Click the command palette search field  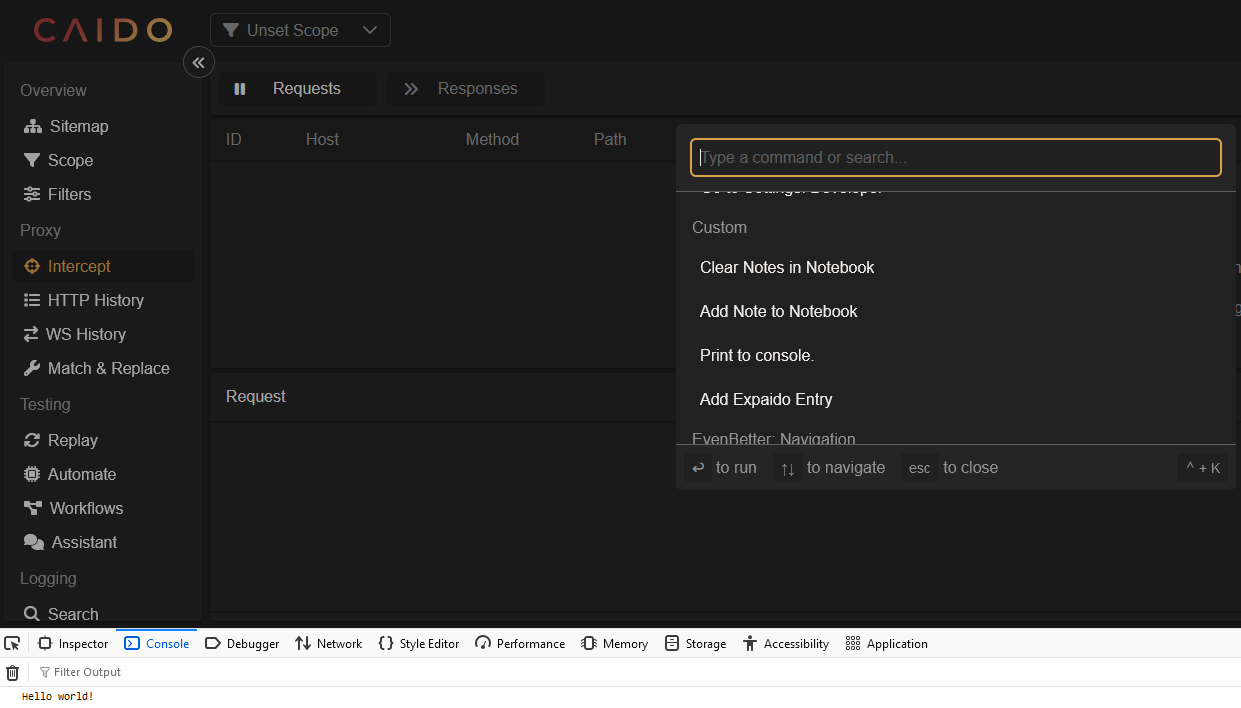(955, 157)
